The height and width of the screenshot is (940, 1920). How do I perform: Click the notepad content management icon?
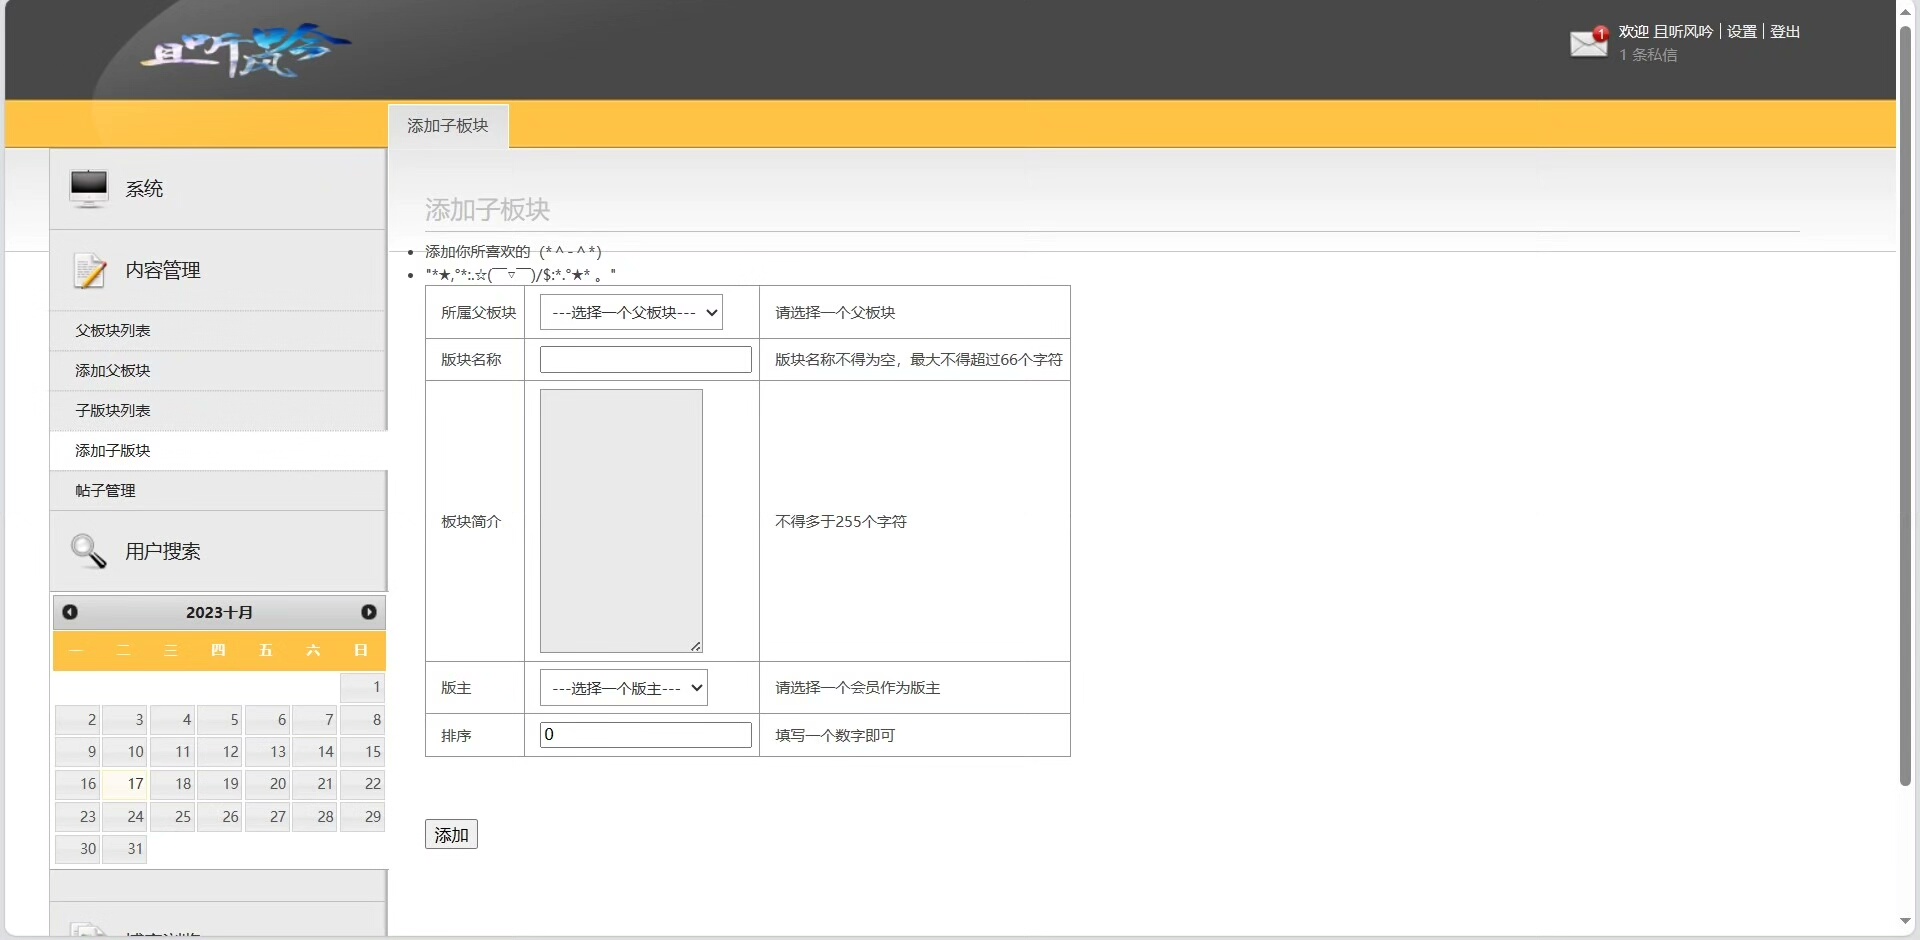tap(89, 270)
